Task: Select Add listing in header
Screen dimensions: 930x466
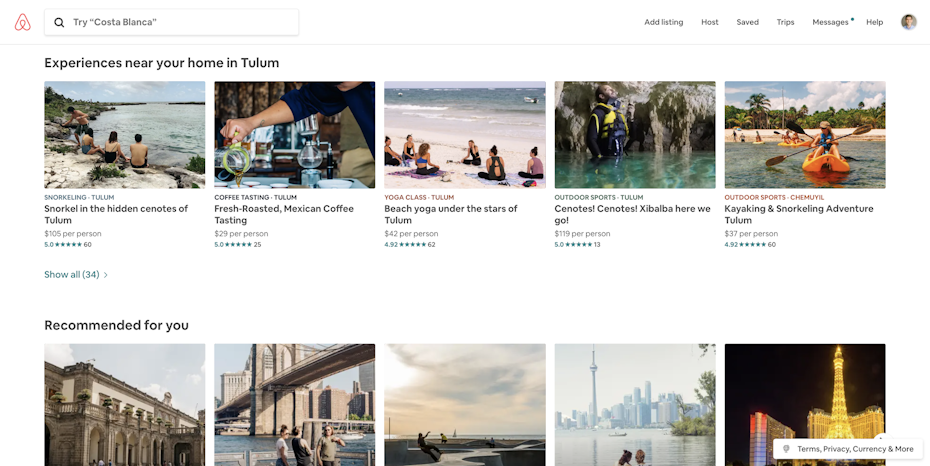Action: [x=663, y=22]
